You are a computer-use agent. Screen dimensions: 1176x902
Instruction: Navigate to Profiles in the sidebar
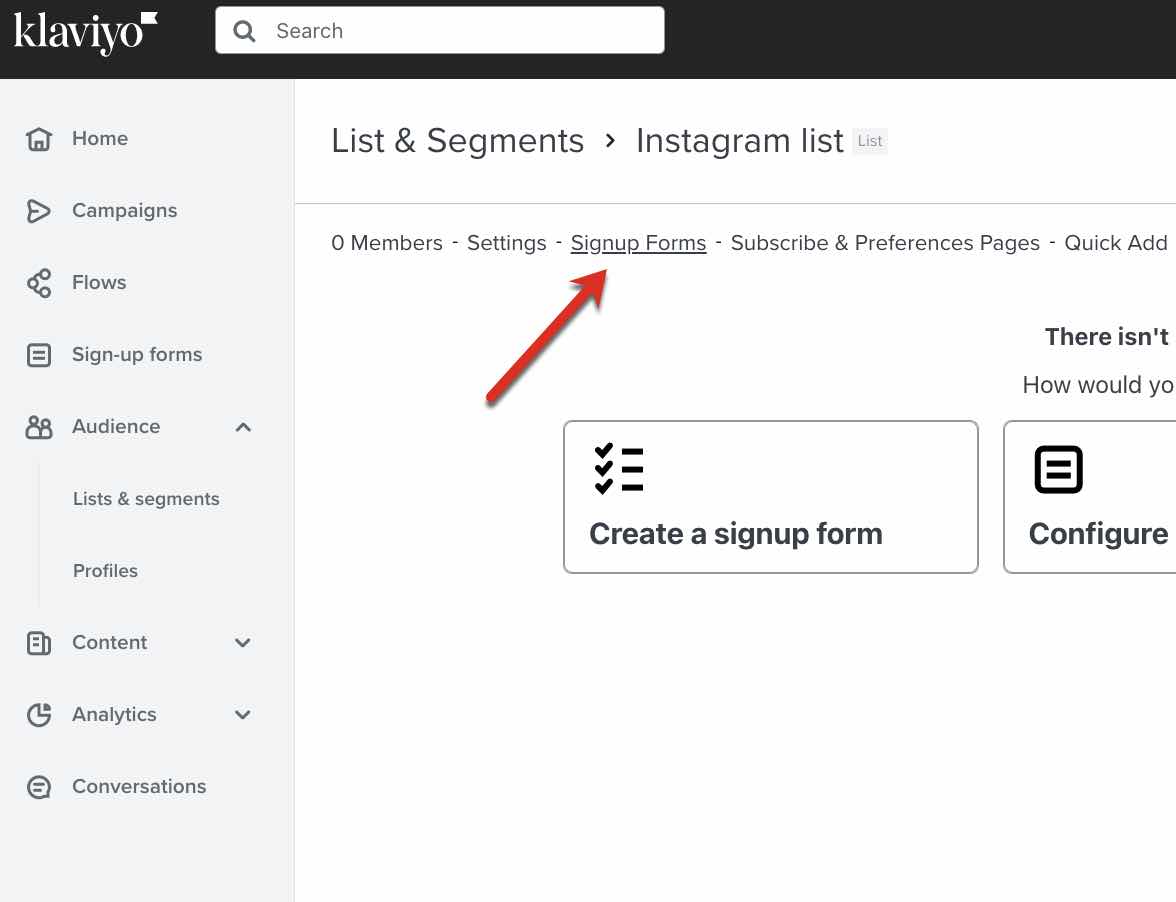(105, 571)
